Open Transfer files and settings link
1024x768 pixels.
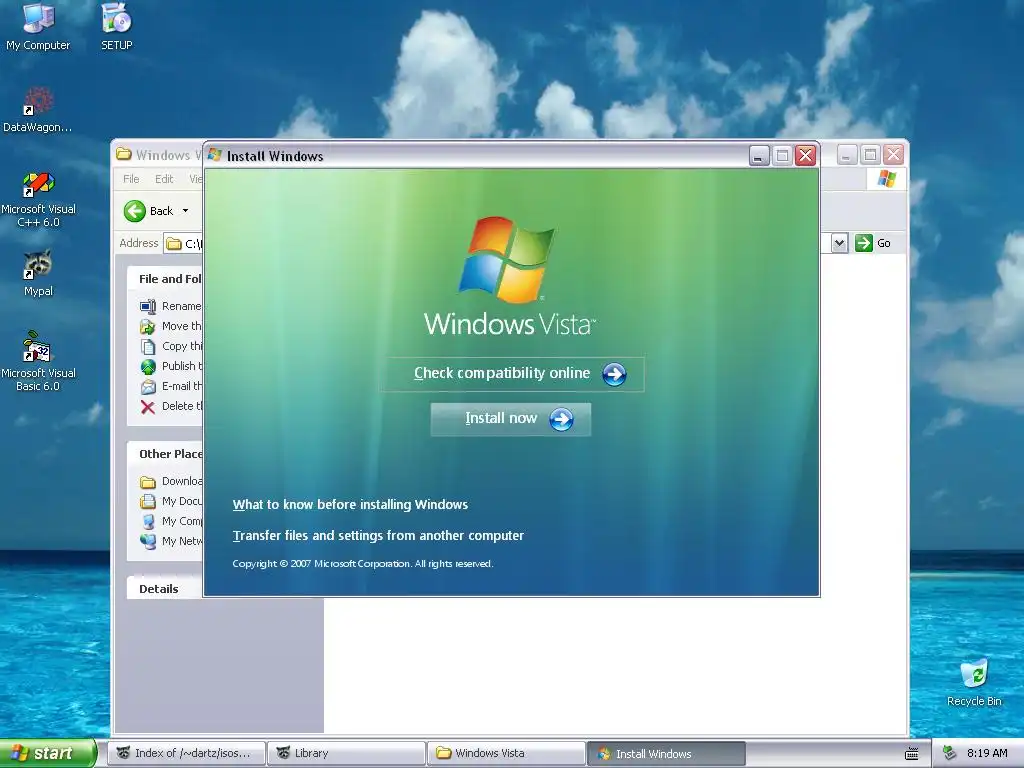(x=378, y=536)
